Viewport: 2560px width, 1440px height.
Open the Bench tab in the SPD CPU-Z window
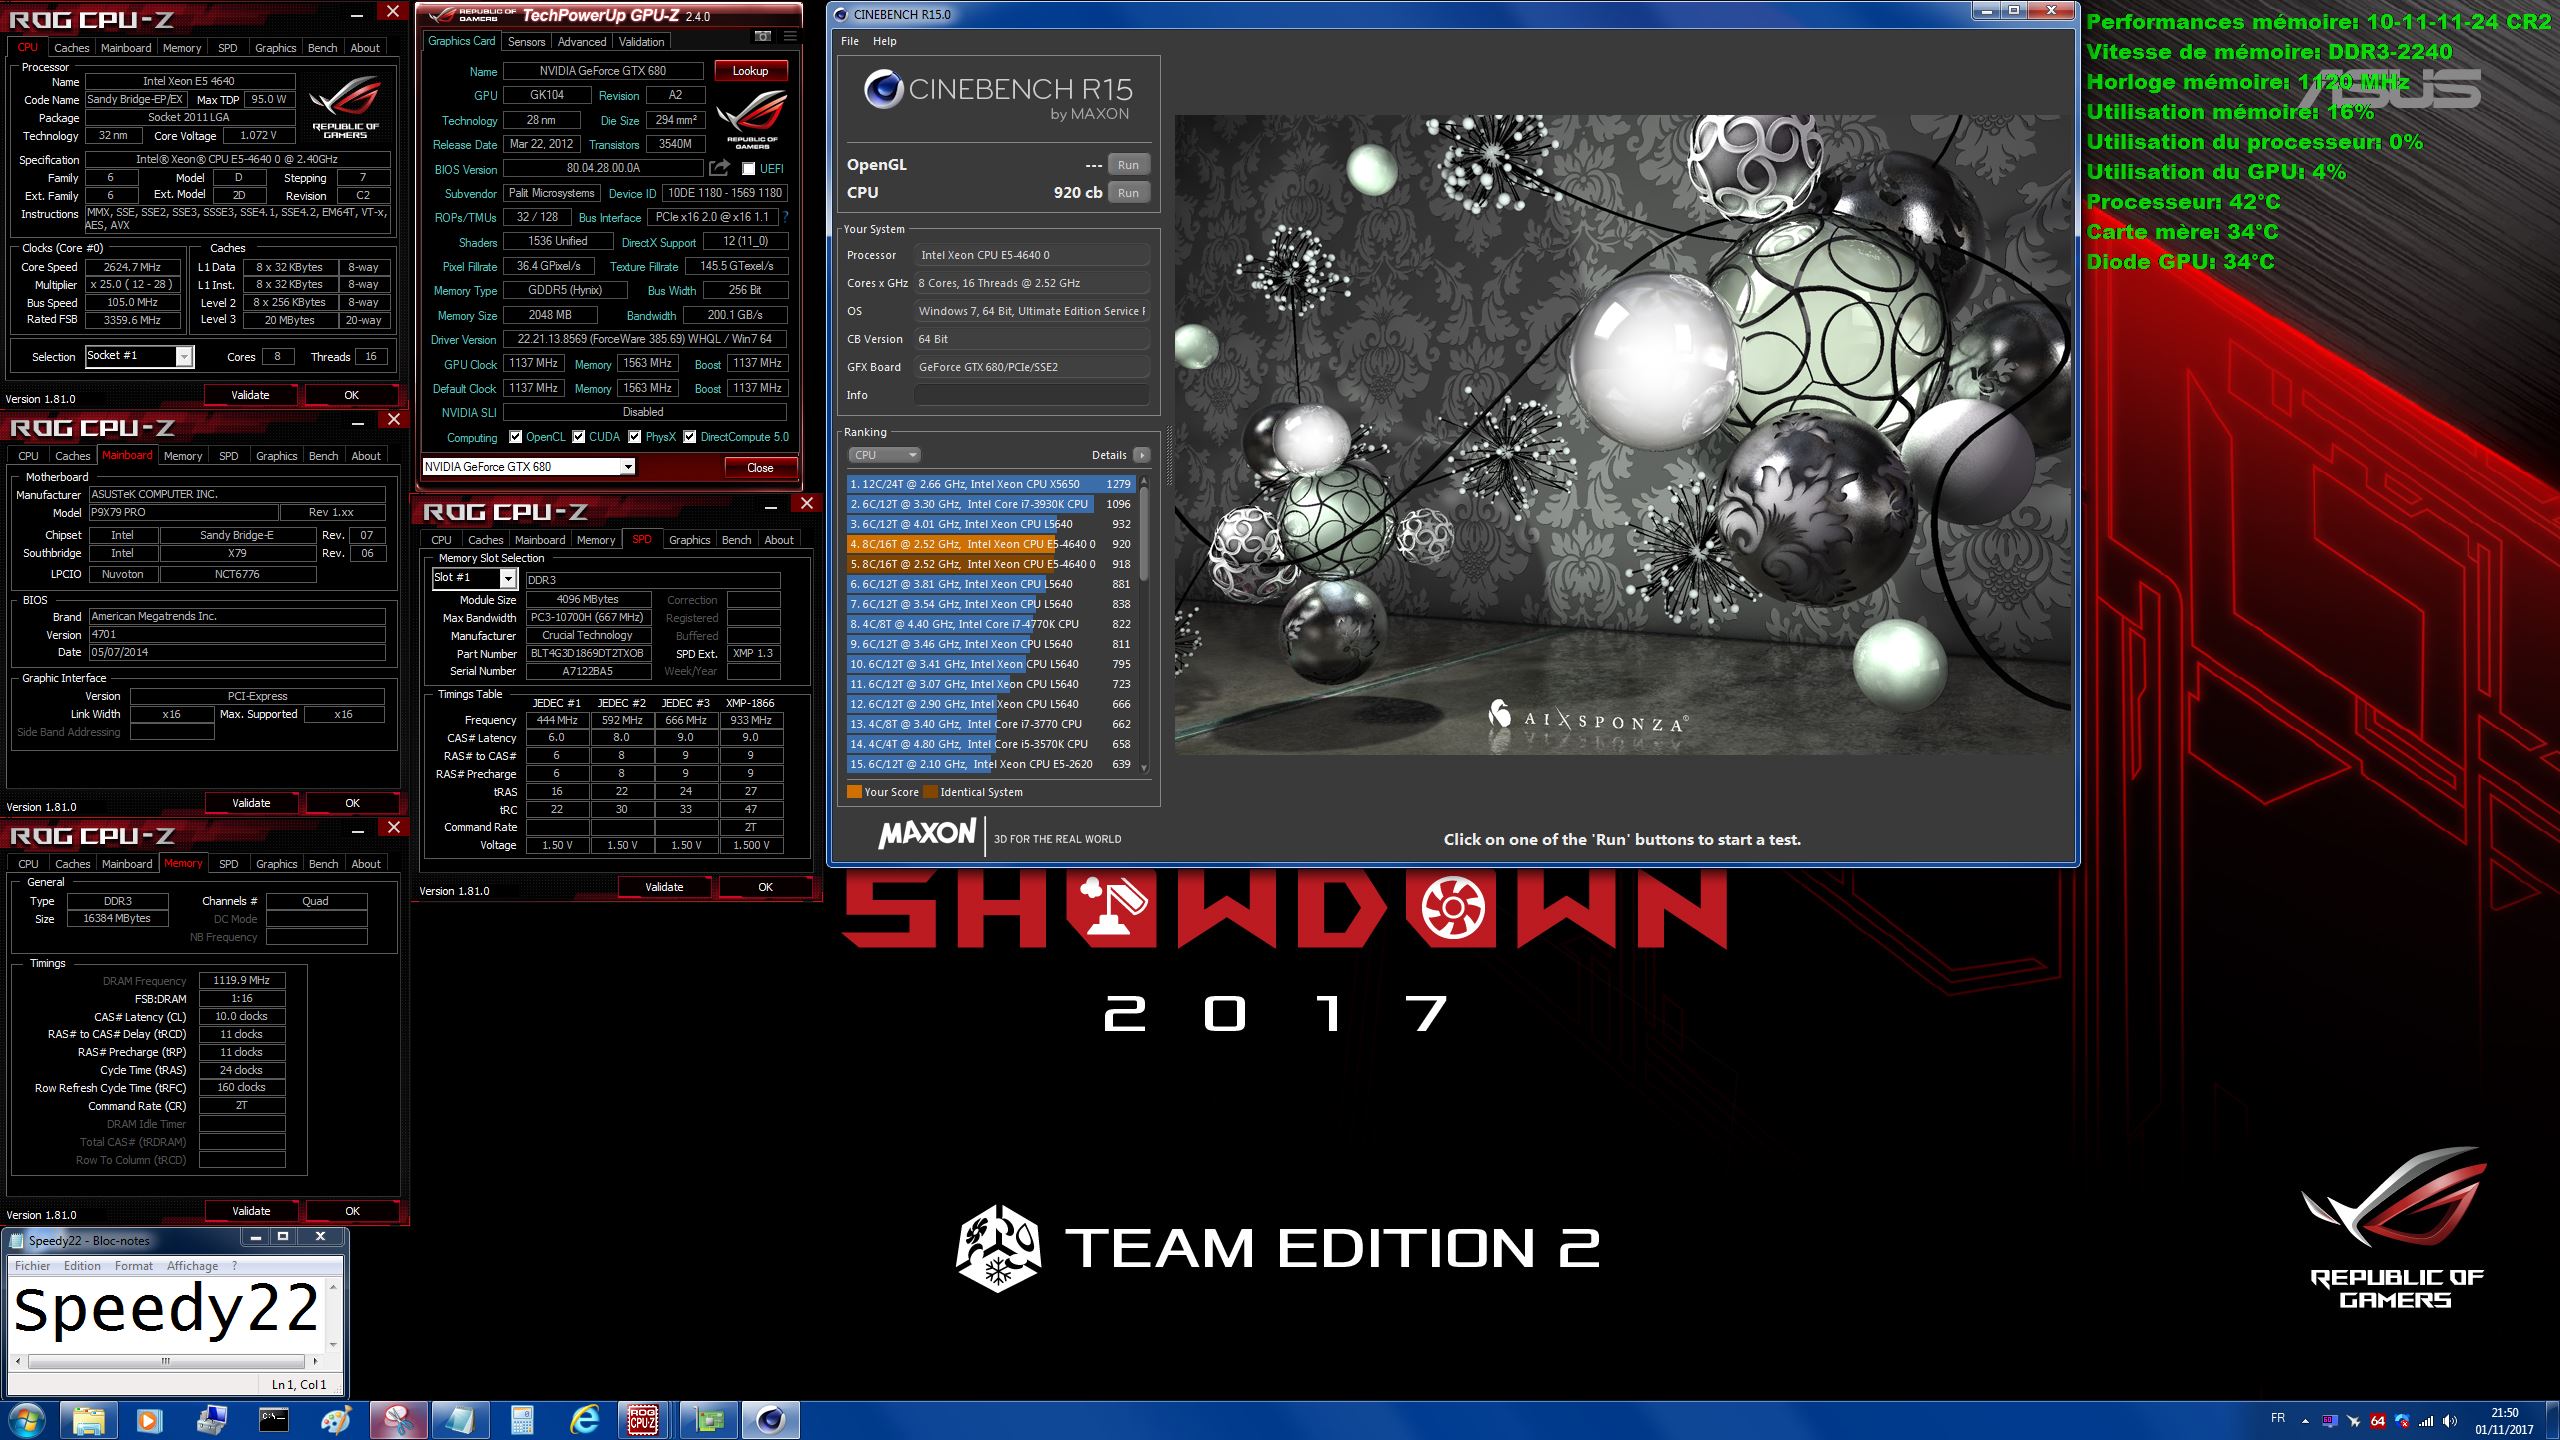pos(737,540)
